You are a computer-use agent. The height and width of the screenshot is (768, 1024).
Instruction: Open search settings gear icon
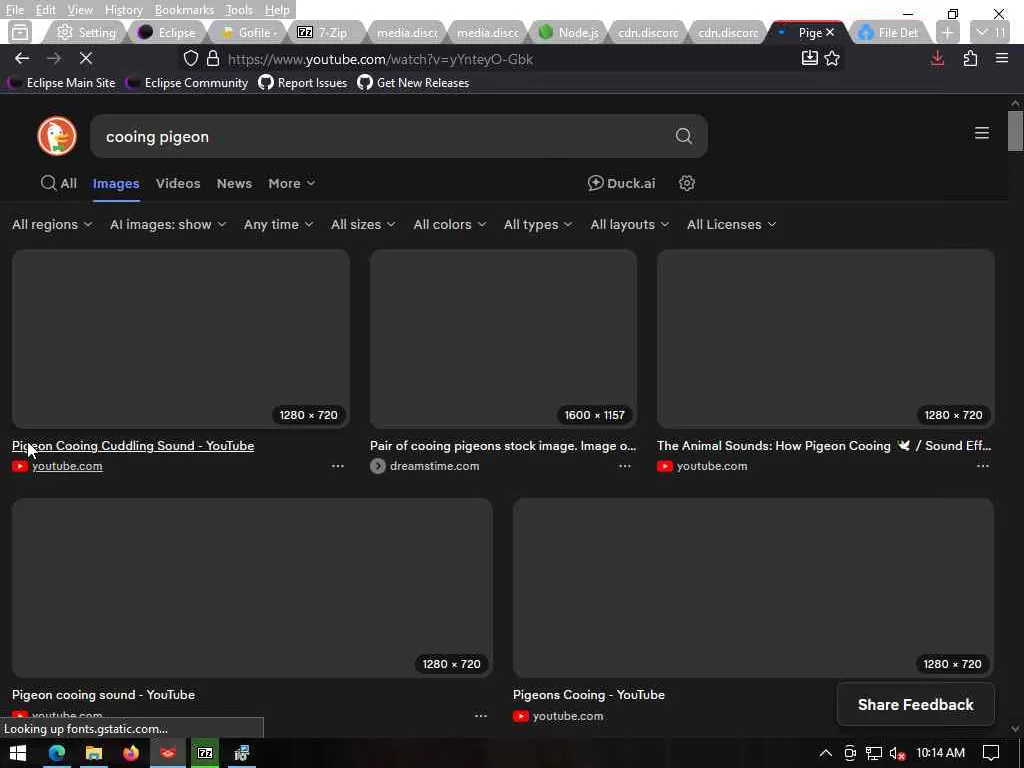686,184
